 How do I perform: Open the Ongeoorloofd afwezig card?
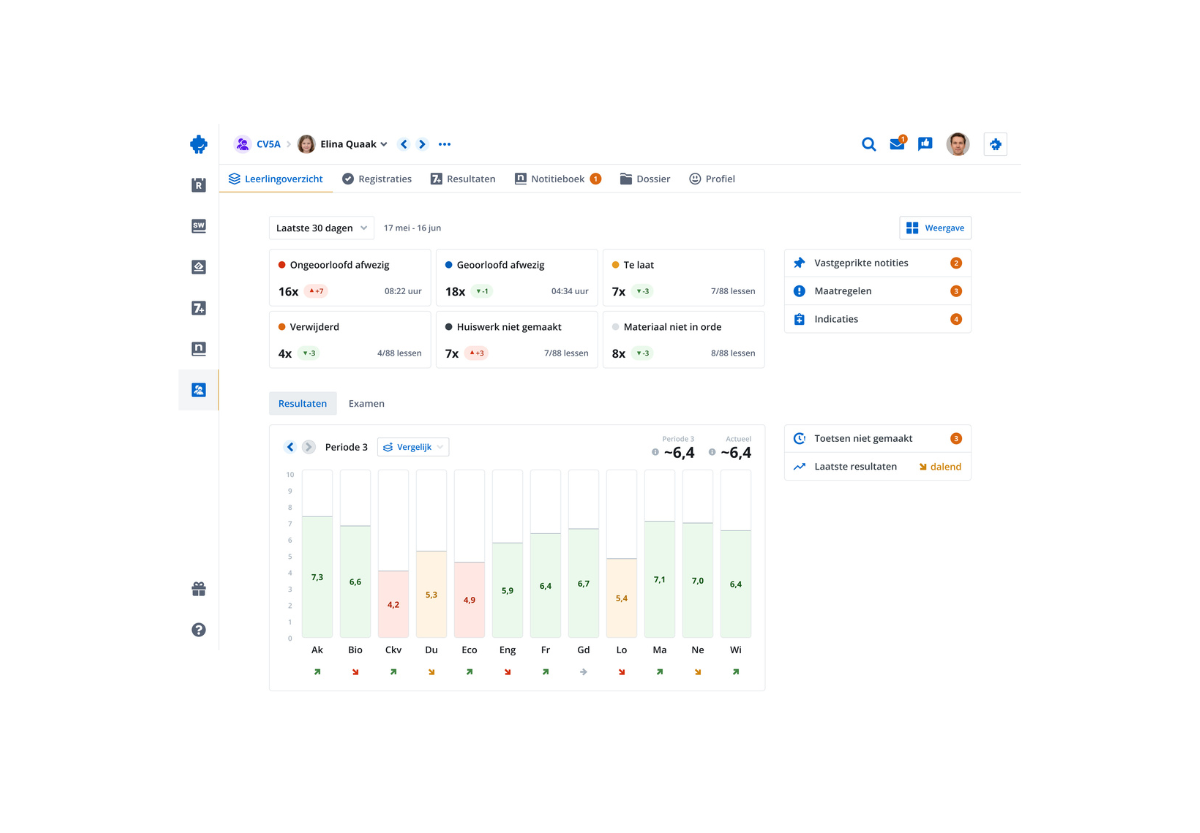click(x=350, y=278)
